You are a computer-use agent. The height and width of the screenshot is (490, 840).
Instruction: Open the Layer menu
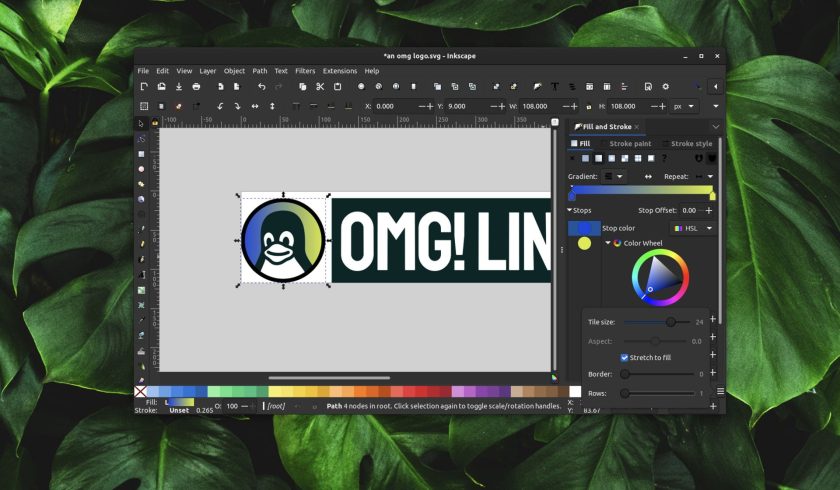tap(207, 71)
